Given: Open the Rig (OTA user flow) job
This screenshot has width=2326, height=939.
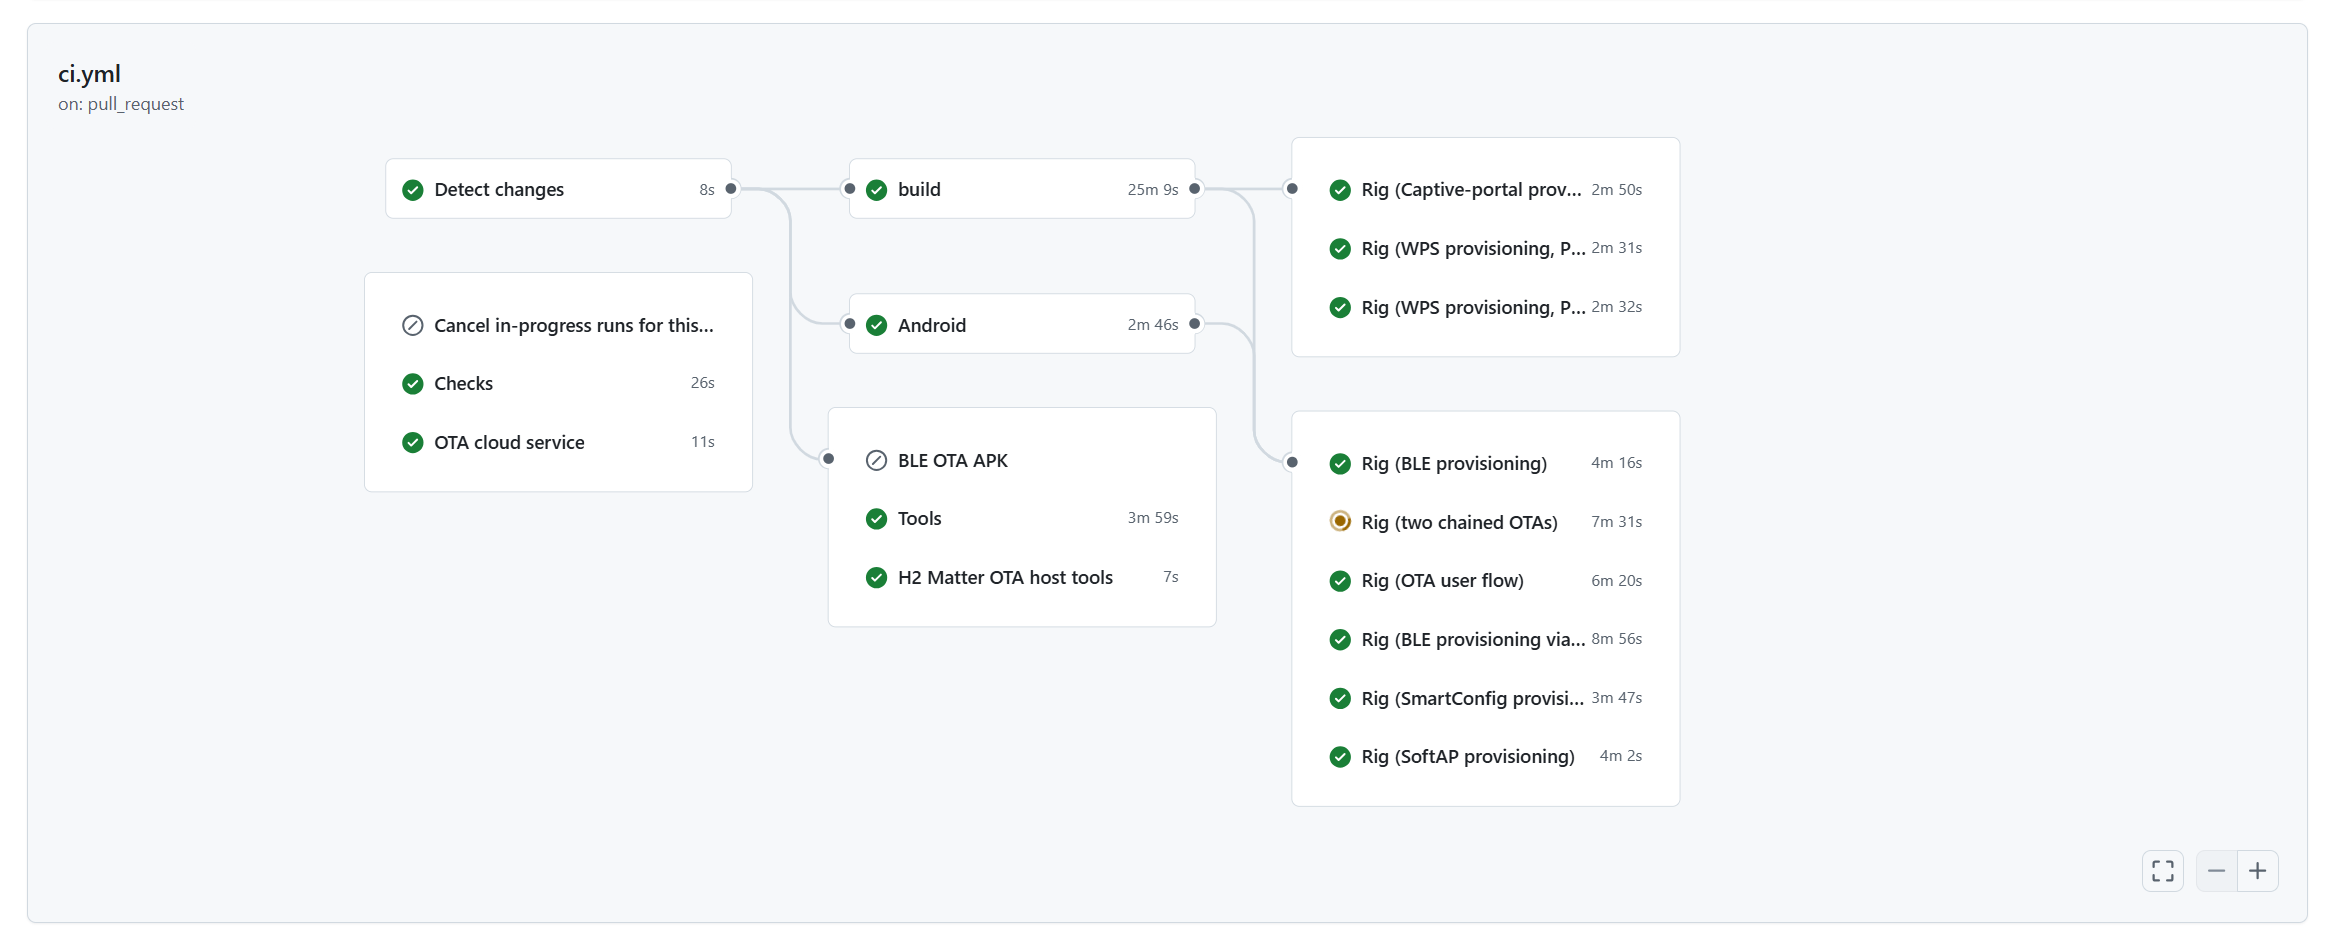Looking at the screenshot, I should [1486, 580].
